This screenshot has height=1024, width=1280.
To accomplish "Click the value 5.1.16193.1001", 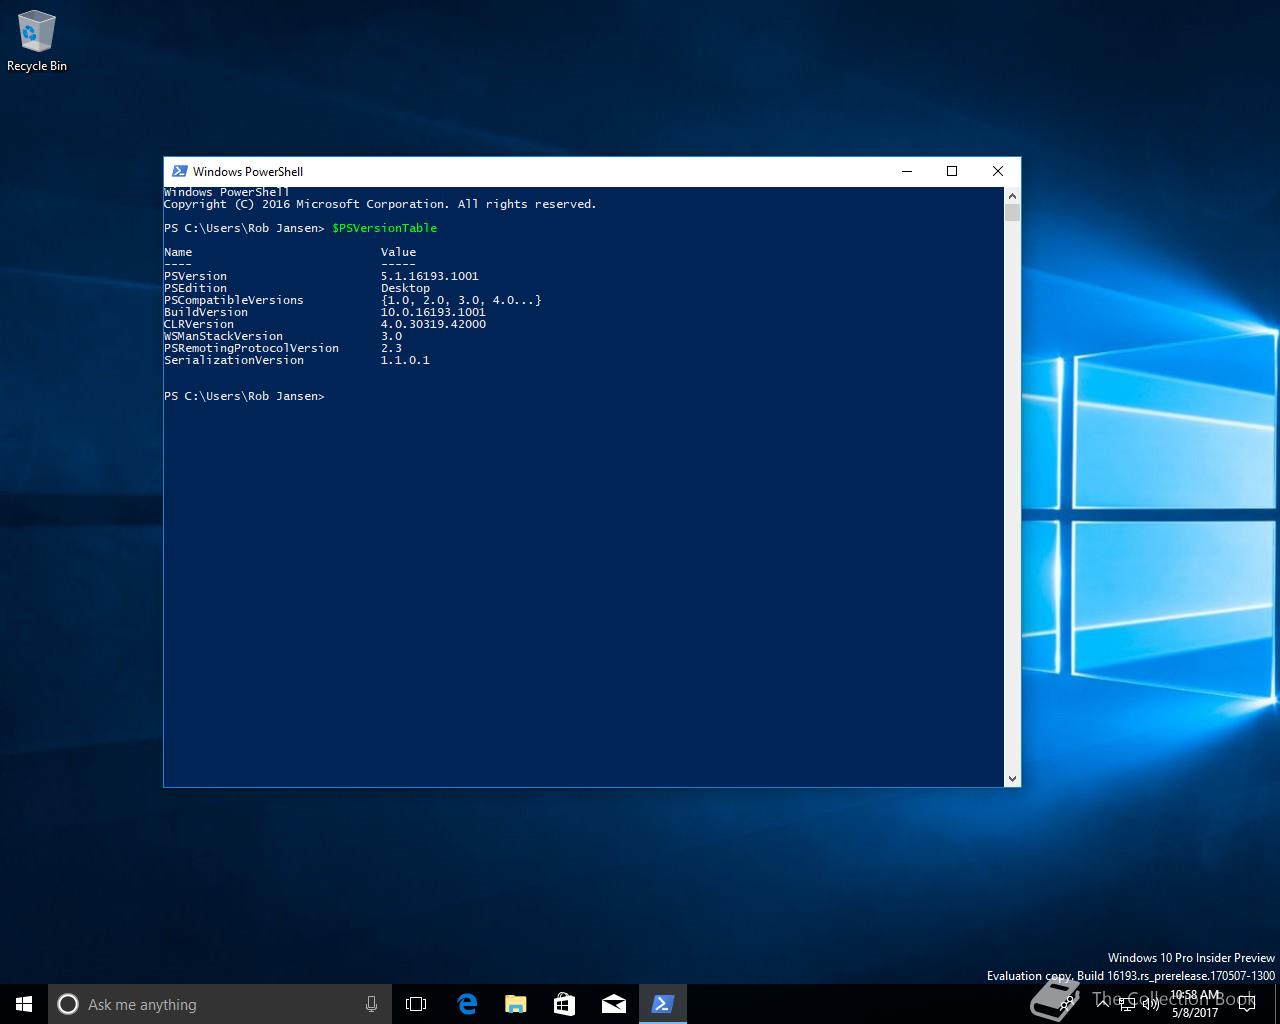I will click(x=430, y=276).
